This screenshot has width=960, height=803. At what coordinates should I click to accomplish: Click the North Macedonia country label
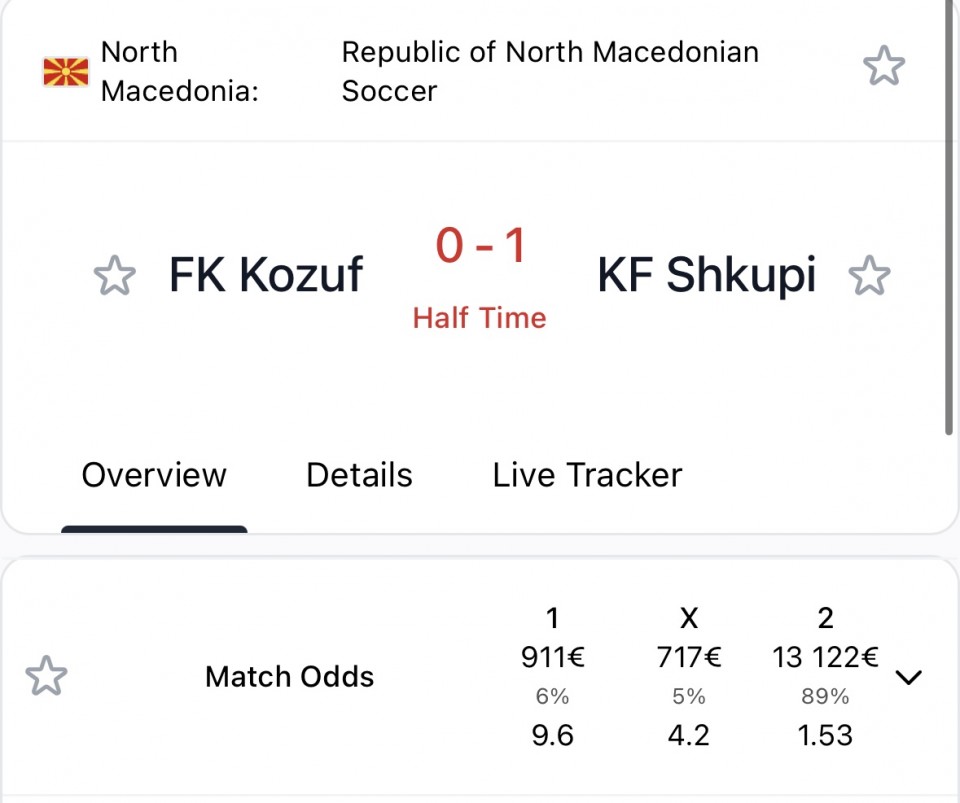[x=179, y=72]
